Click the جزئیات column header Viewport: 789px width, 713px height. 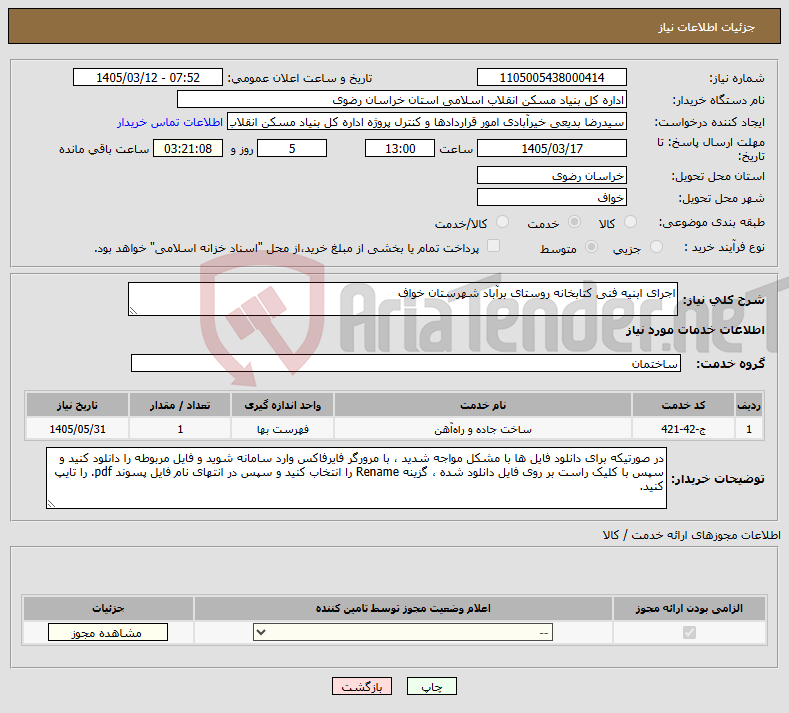(x=108, y=608)
